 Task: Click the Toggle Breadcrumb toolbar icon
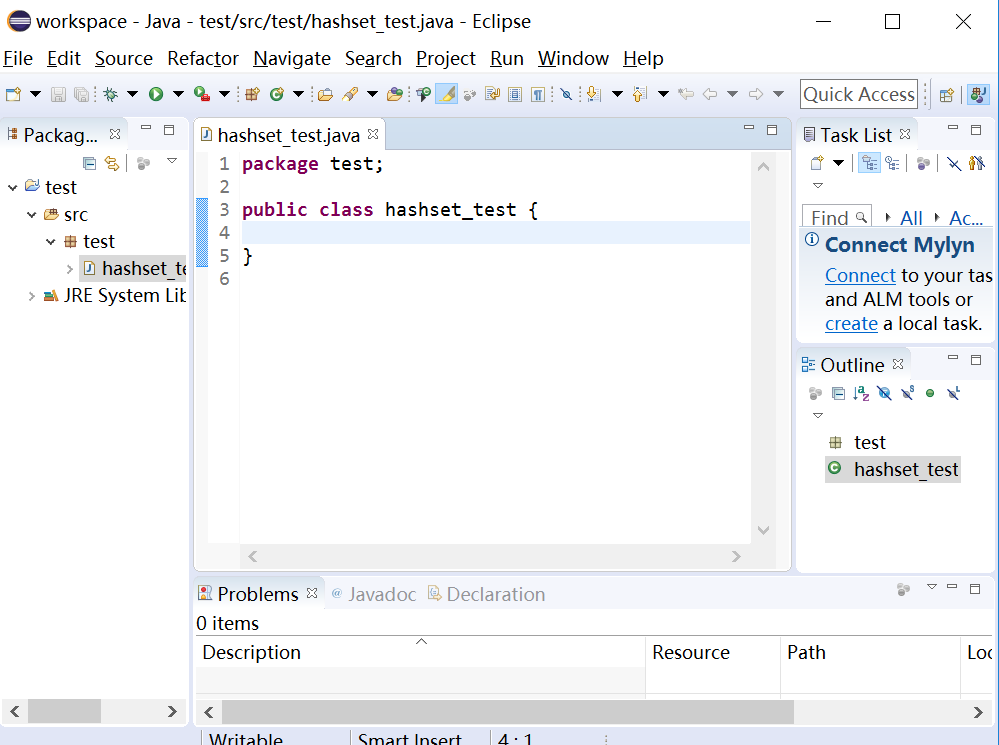pyautogui.click(x=424, y=94)
